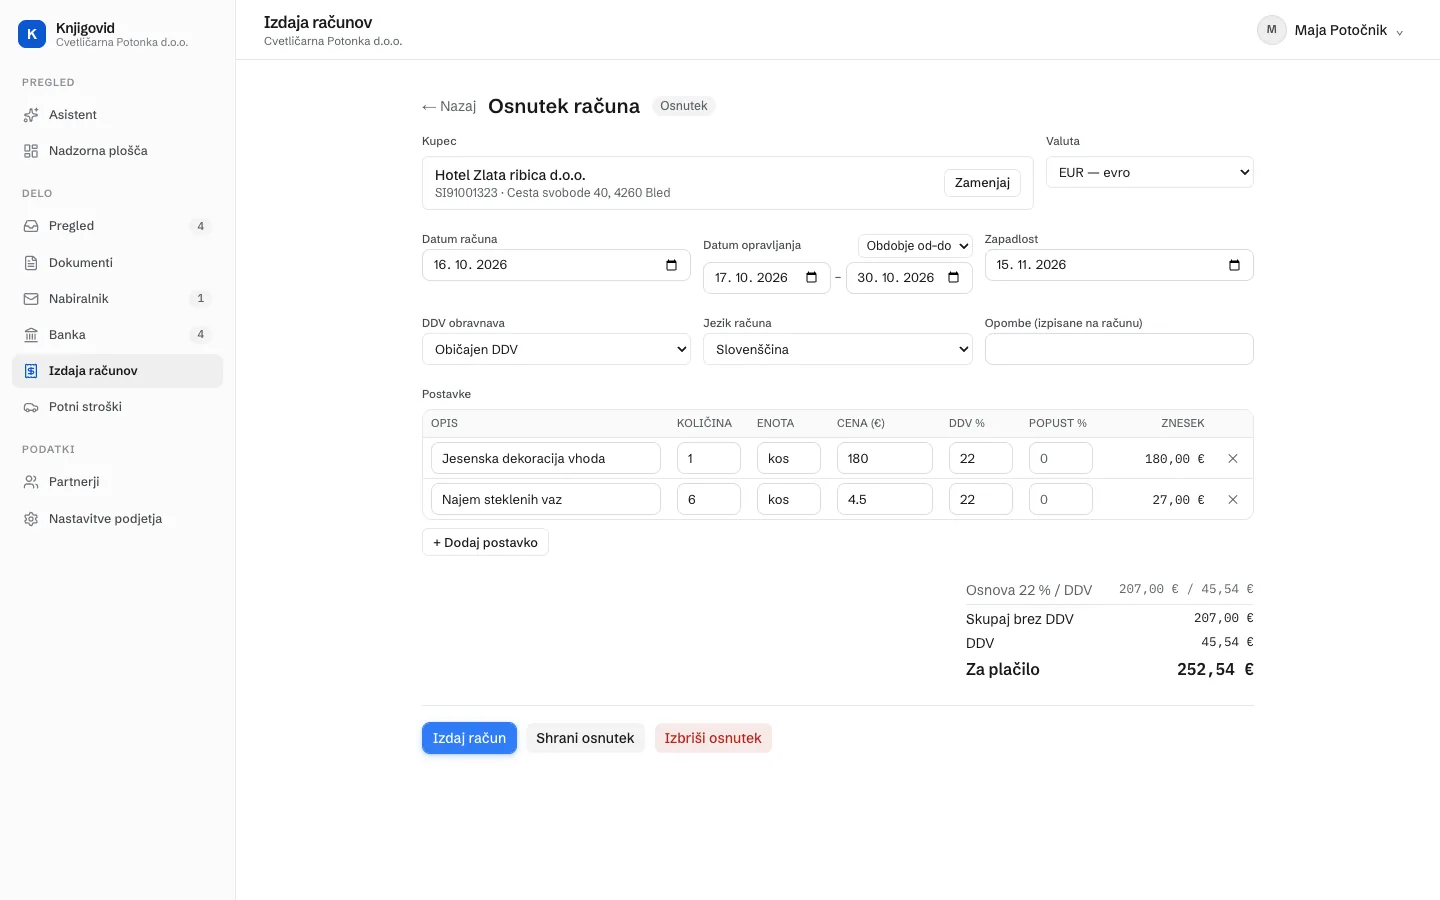This screenshot has width=1440, height=900.
Task: Open the Valuta EUR — evro dropdown
Action: tap(1150, 173)
